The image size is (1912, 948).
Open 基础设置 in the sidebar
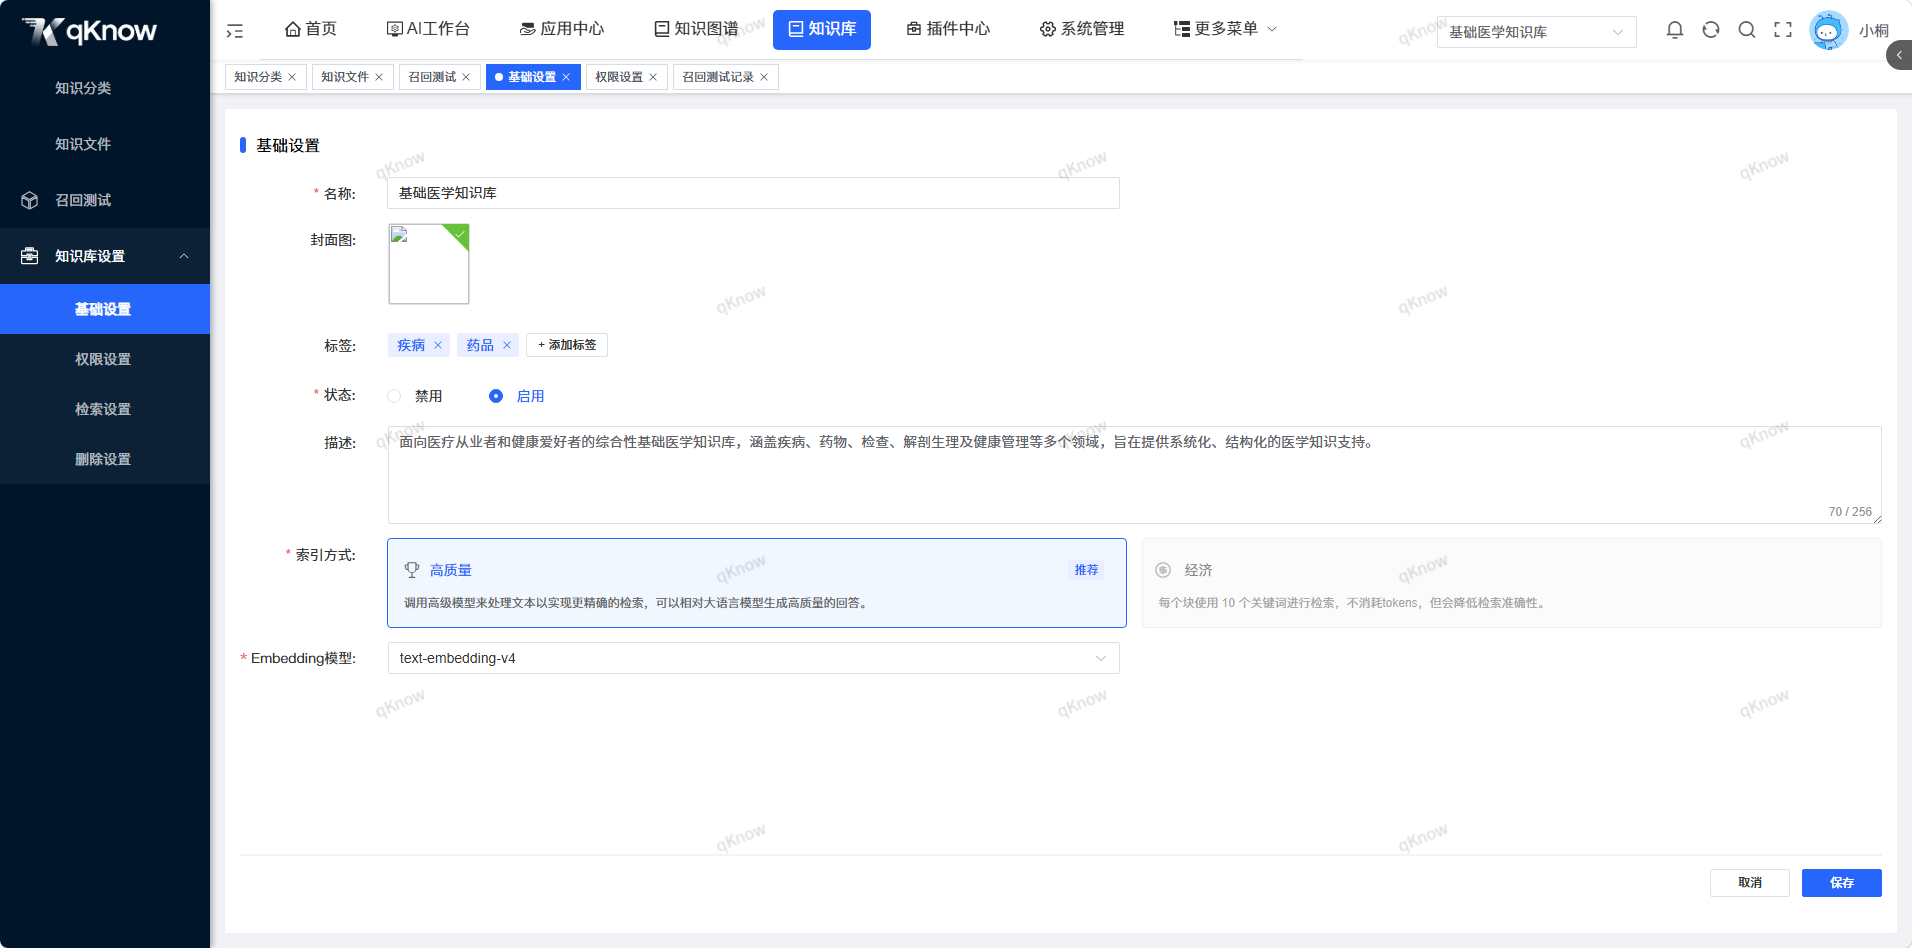tap(105, 309)
